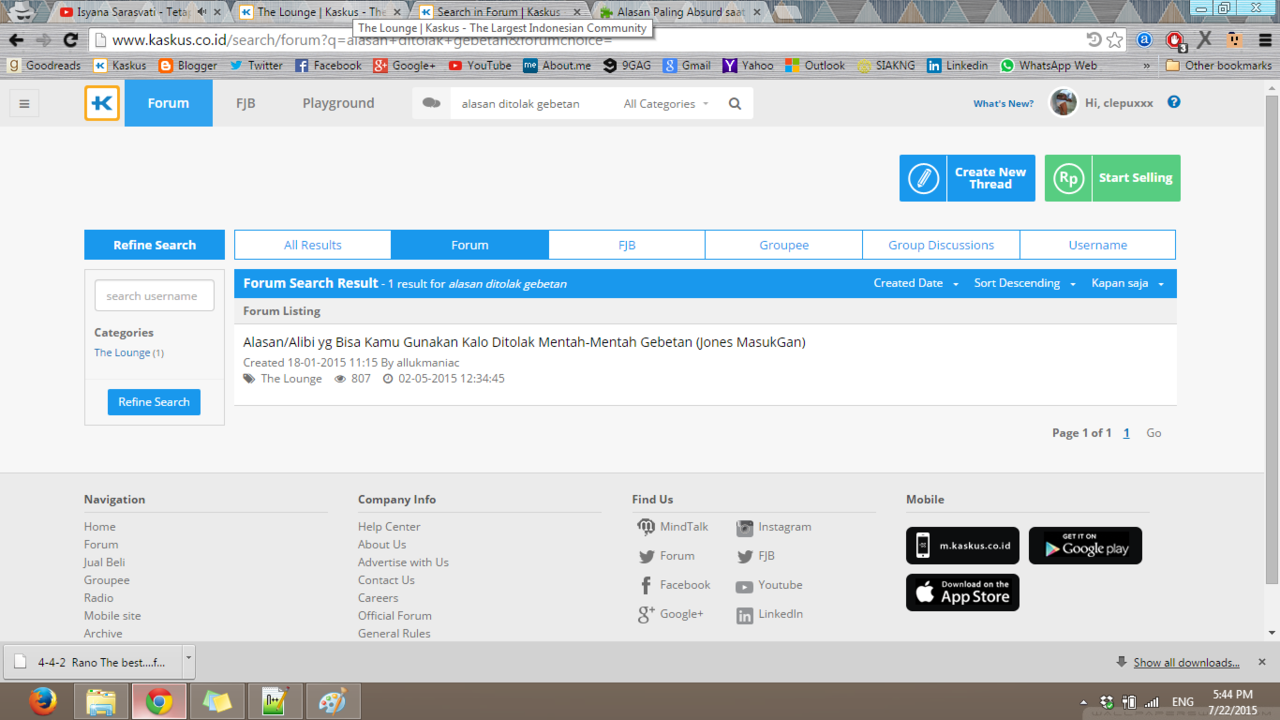Switch to the Alasan Paling Absurd tab

680,12
